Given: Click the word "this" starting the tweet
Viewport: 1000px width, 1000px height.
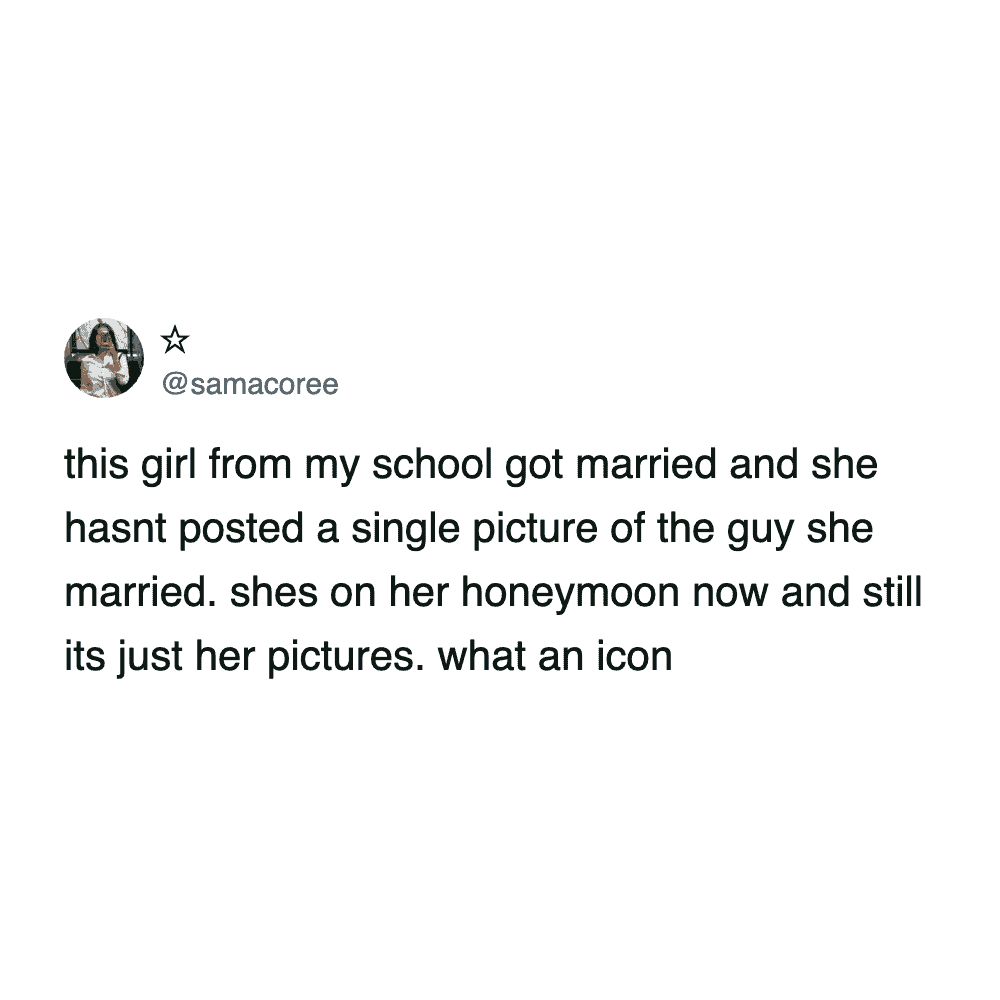Looking at the screenshot, I should [x=96, y=464].
